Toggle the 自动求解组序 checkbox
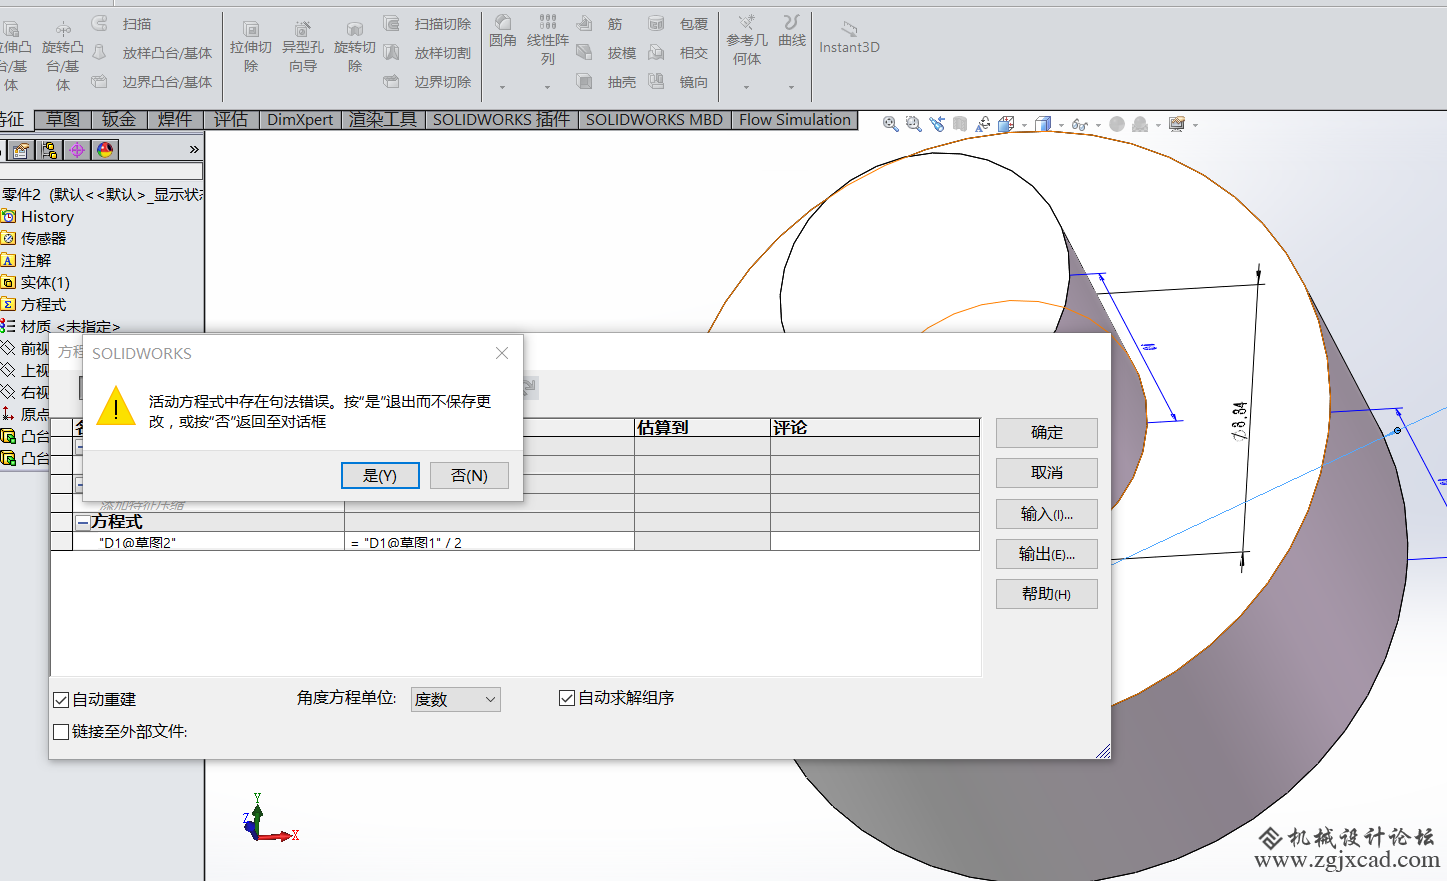The width and height of the screenshot is (1447, 881). pyautogui.click(x=567, y=698)
